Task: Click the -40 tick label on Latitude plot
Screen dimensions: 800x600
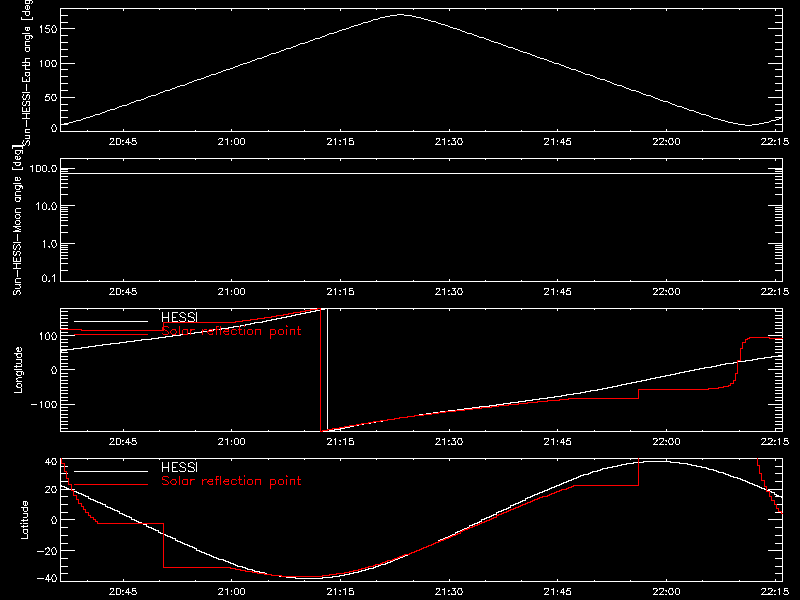Action: [47, 578]
